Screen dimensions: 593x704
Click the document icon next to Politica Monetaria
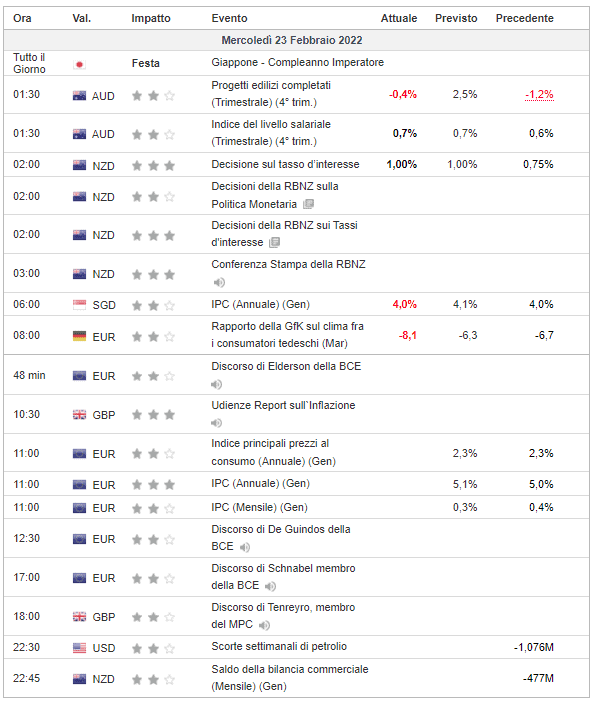308,204
